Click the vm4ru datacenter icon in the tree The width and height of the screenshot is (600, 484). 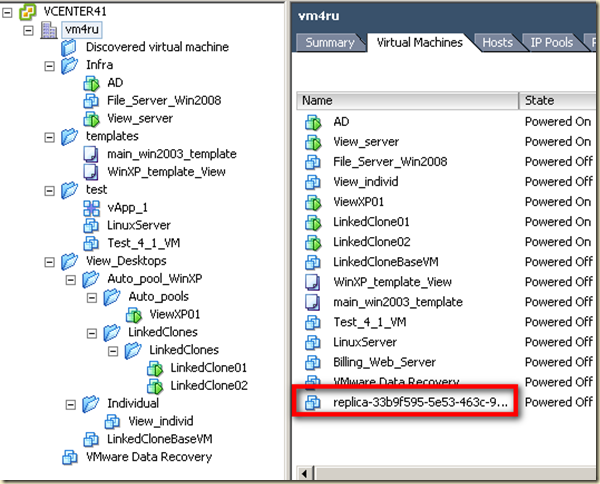tap(49, 30)
